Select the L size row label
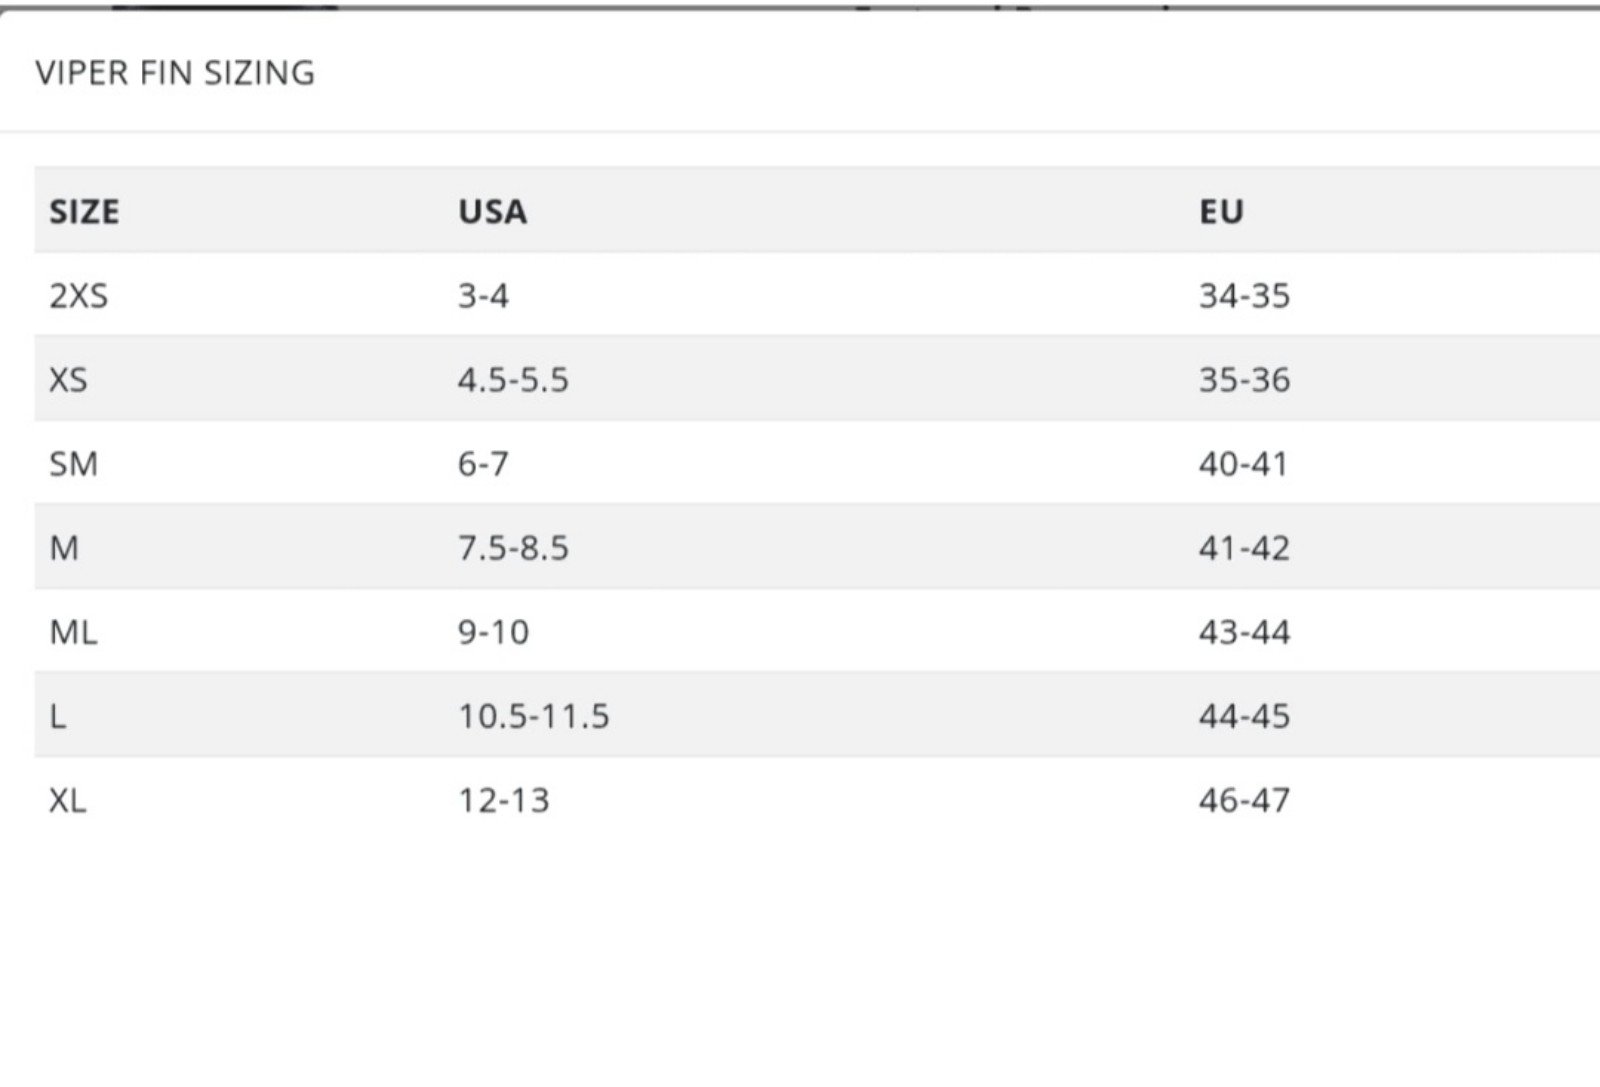The image size is (1600, 1087). click(58, 716)
